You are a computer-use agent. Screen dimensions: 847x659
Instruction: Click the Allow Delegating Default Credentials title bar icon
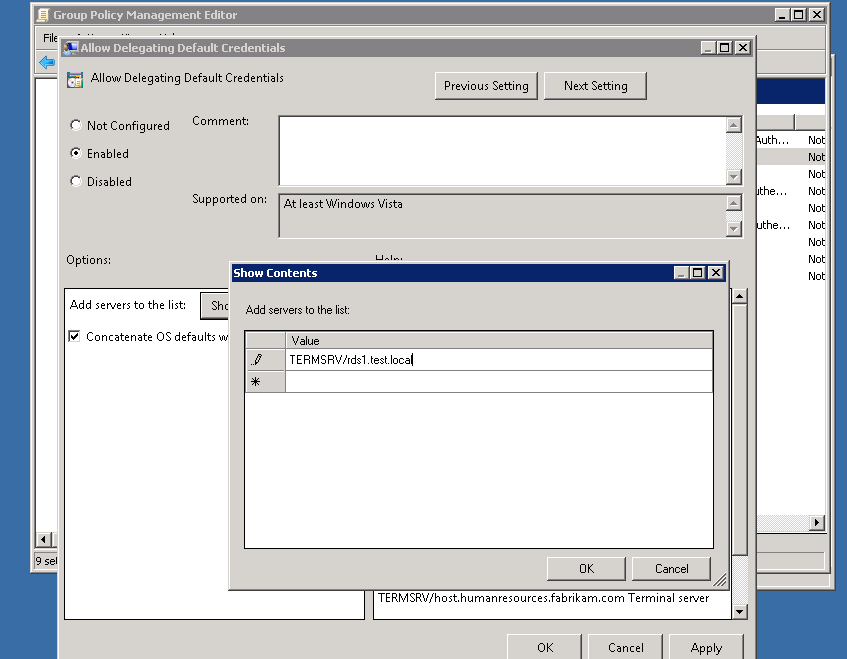coord(70,48)
